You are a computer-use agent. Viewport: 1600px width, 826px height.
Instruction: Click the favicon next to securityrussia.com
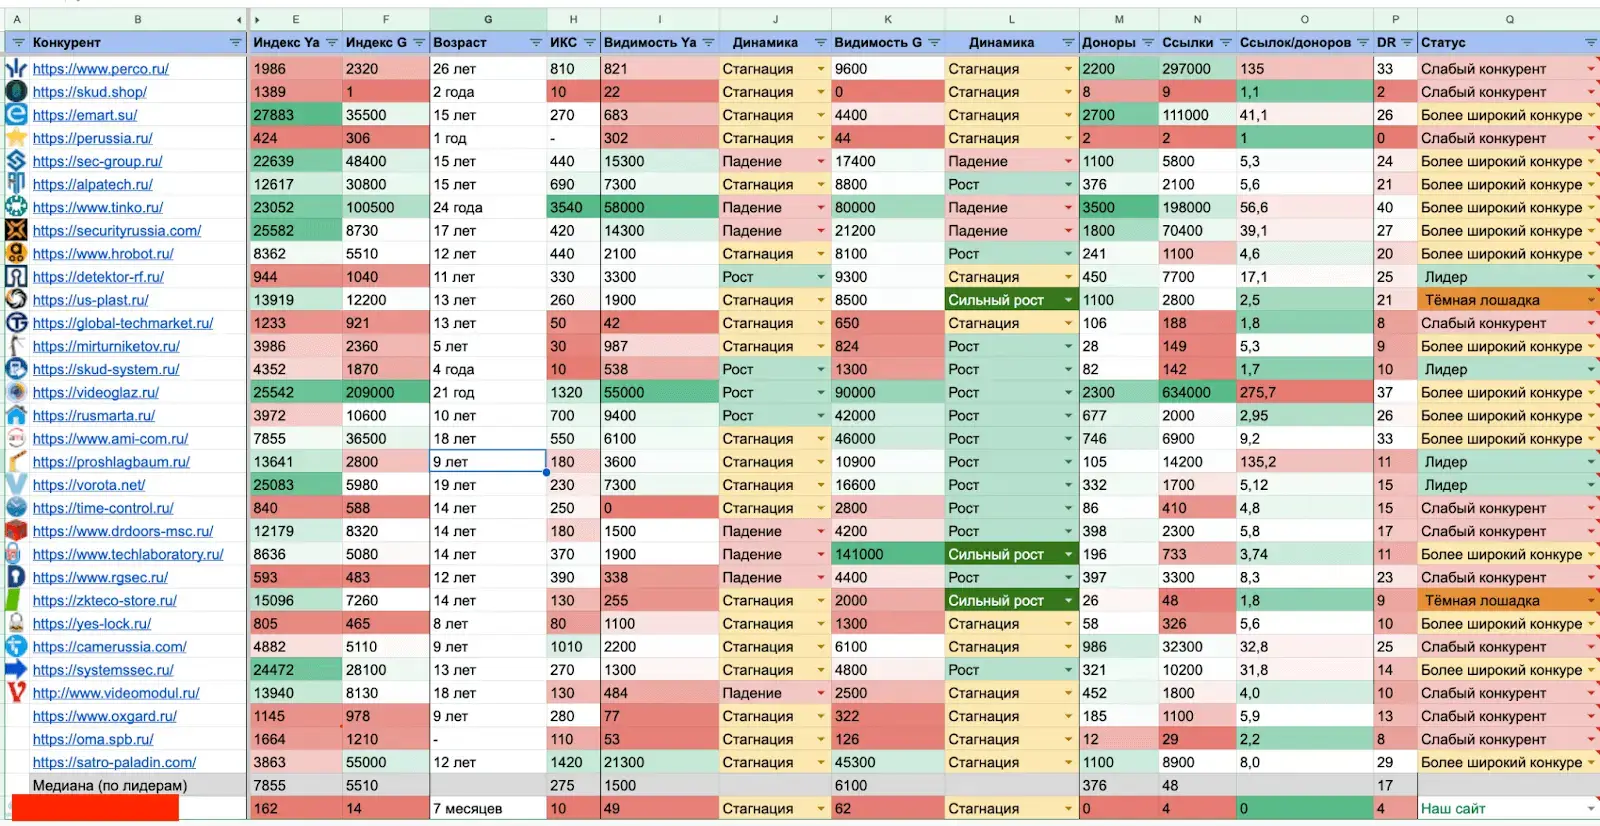point(16,230)
